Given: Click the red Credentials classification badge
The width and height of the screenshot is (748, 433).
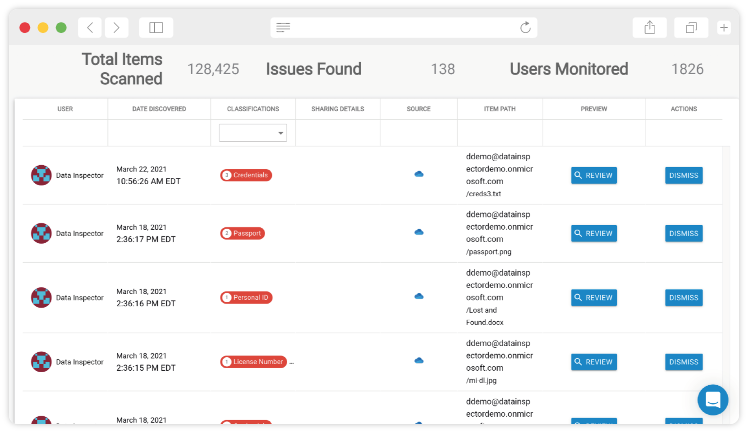Looking at the screenshot, I should click(x=246, y=175).
